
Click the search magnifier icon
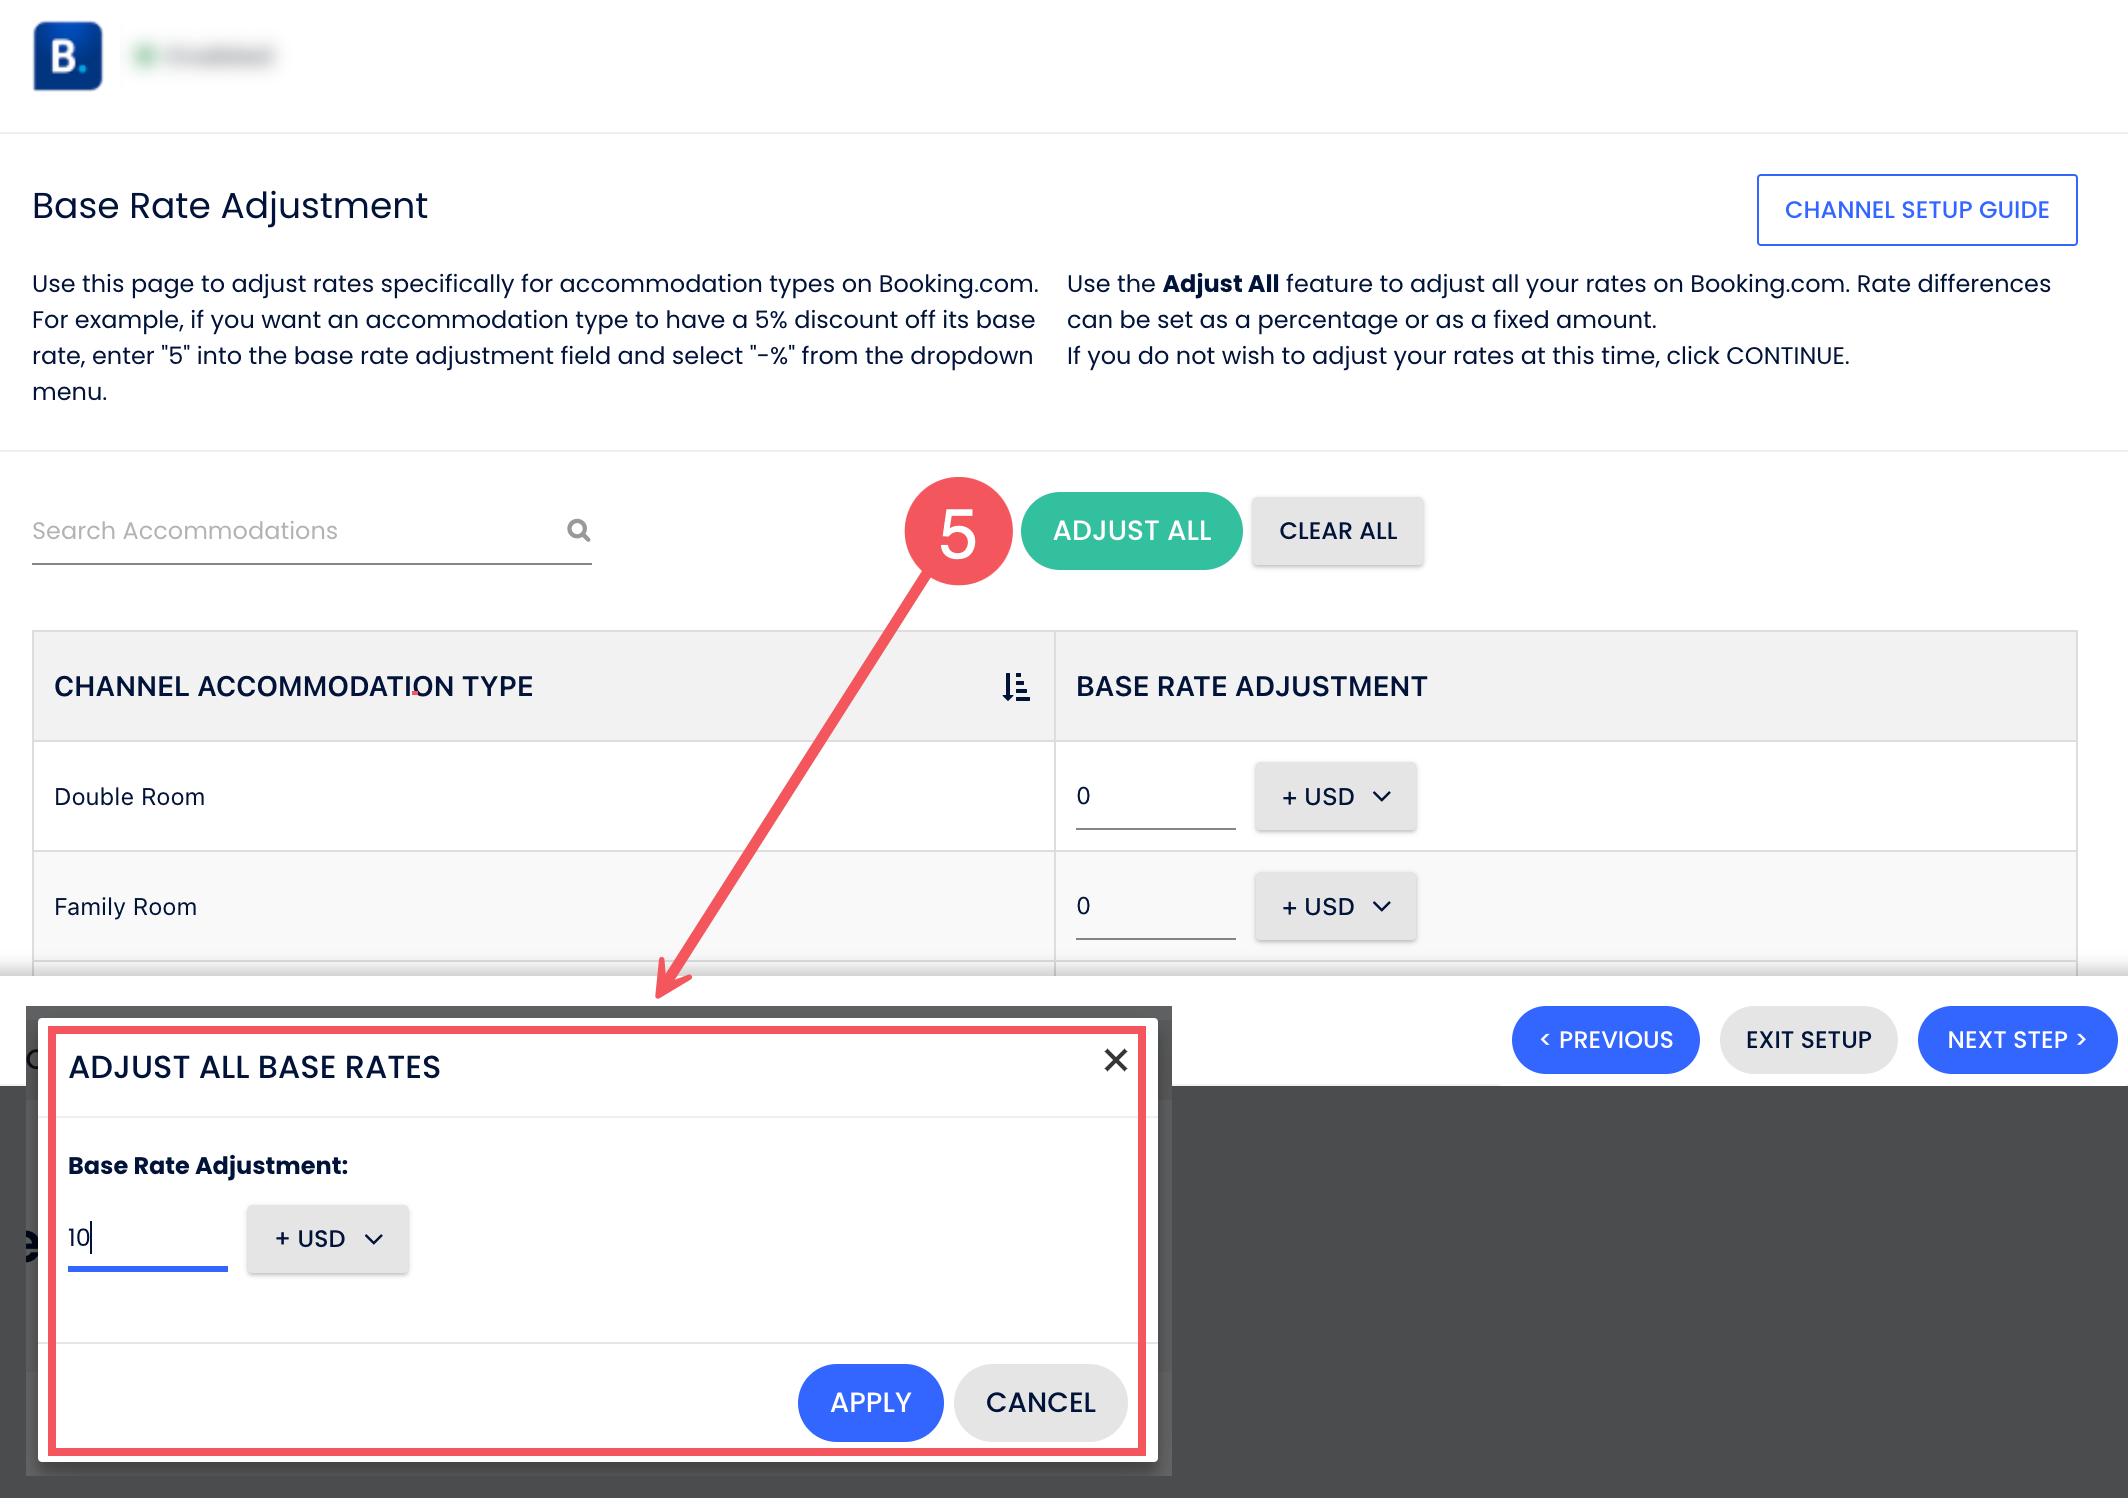point(578,530)
